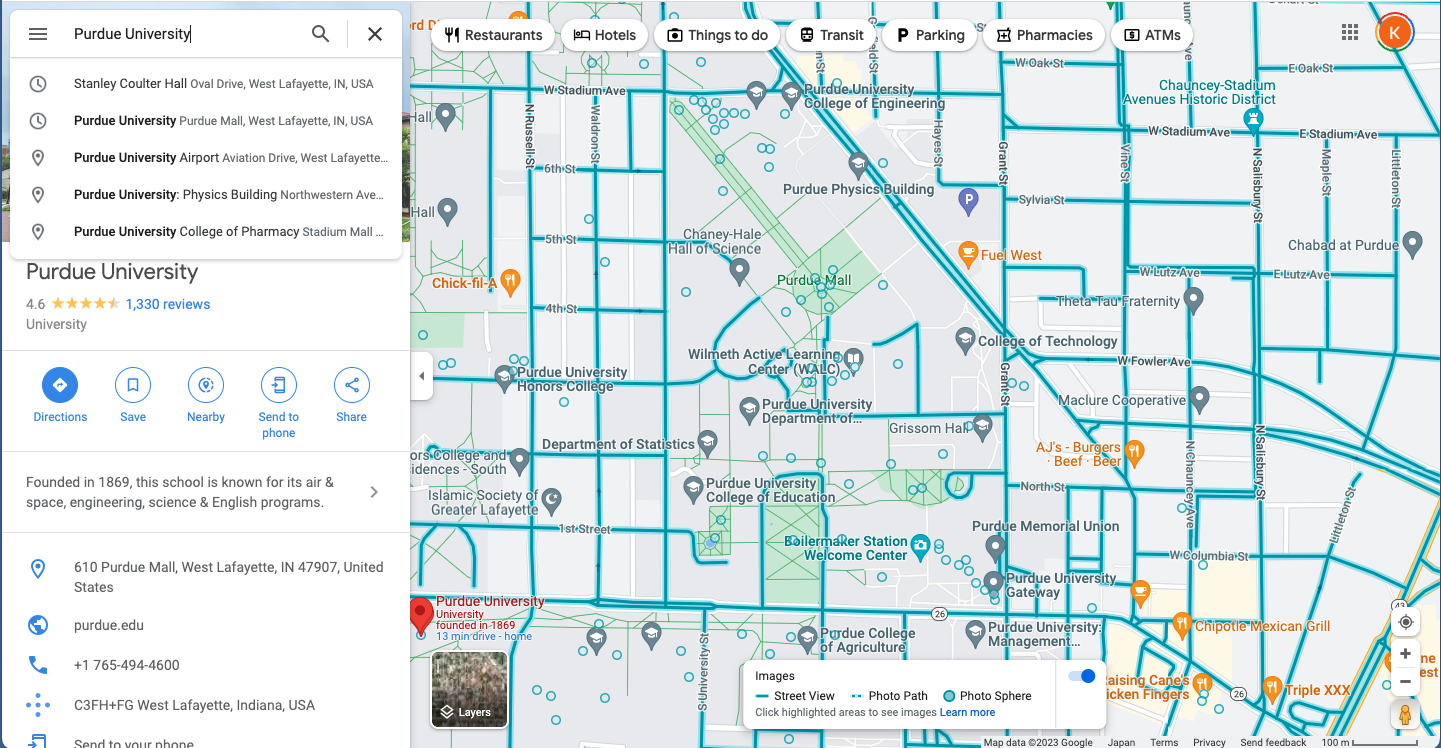Click the Pegman Street View icon
This screenshot has width=1441, height=748.
(1405, 714)
